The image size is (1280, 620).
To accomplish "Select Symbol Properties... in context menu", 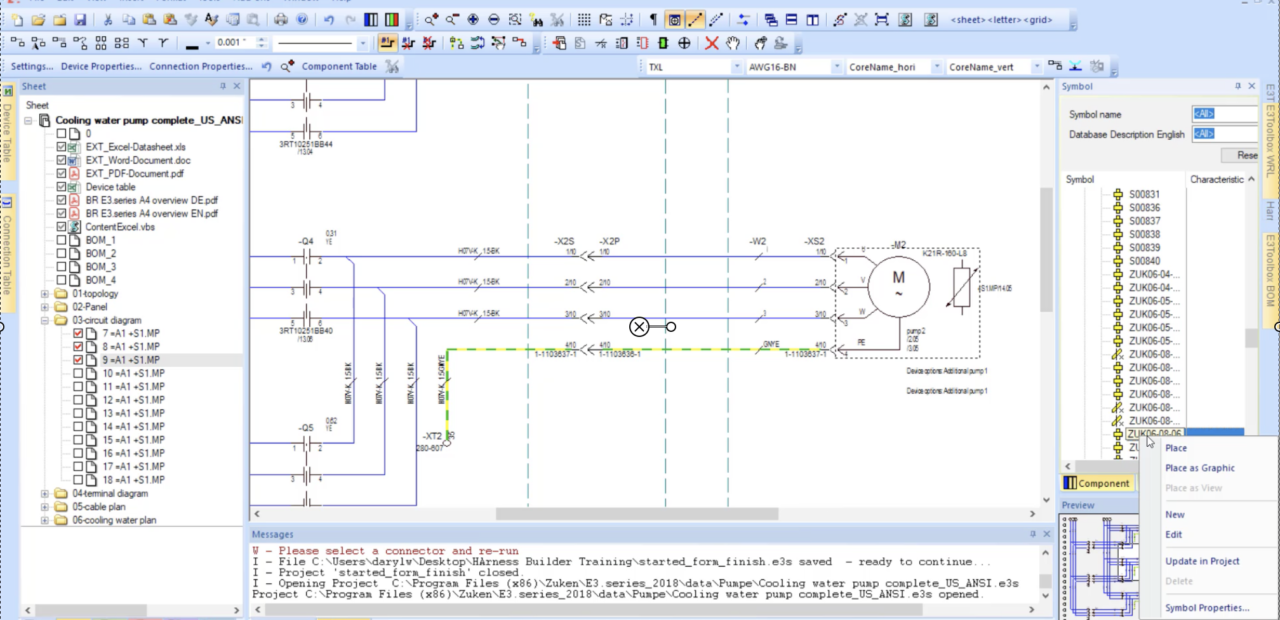I will [1207, 608].
